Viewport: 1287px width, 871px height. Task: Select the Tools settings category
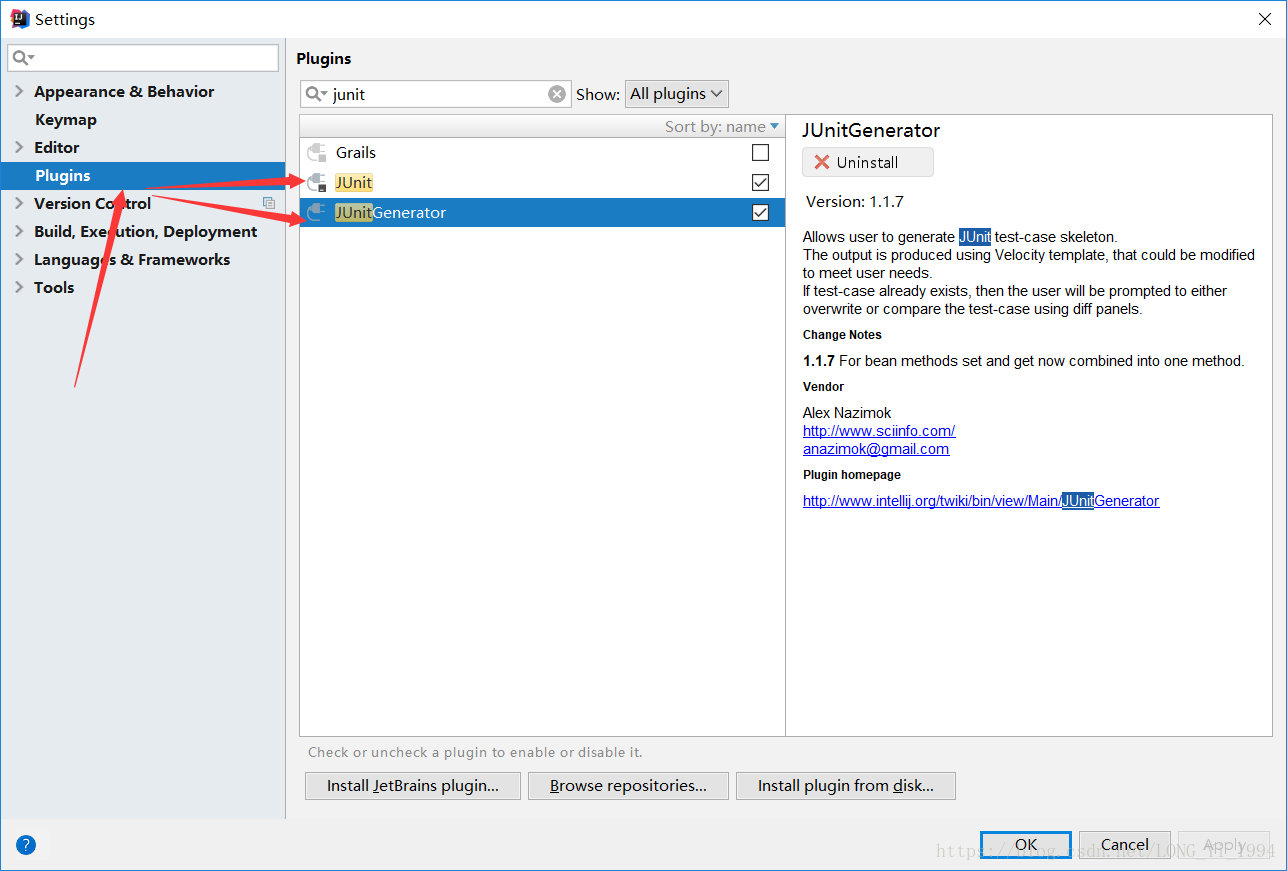click(x=54, y=287)
